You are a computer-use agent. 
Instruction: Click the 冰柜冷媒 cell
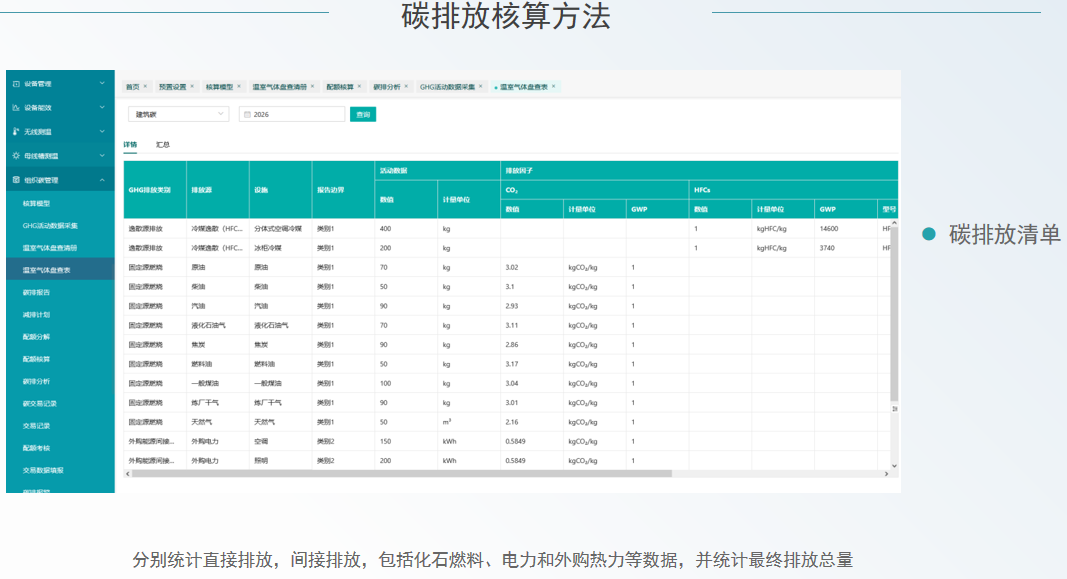[x=280, y=248]
